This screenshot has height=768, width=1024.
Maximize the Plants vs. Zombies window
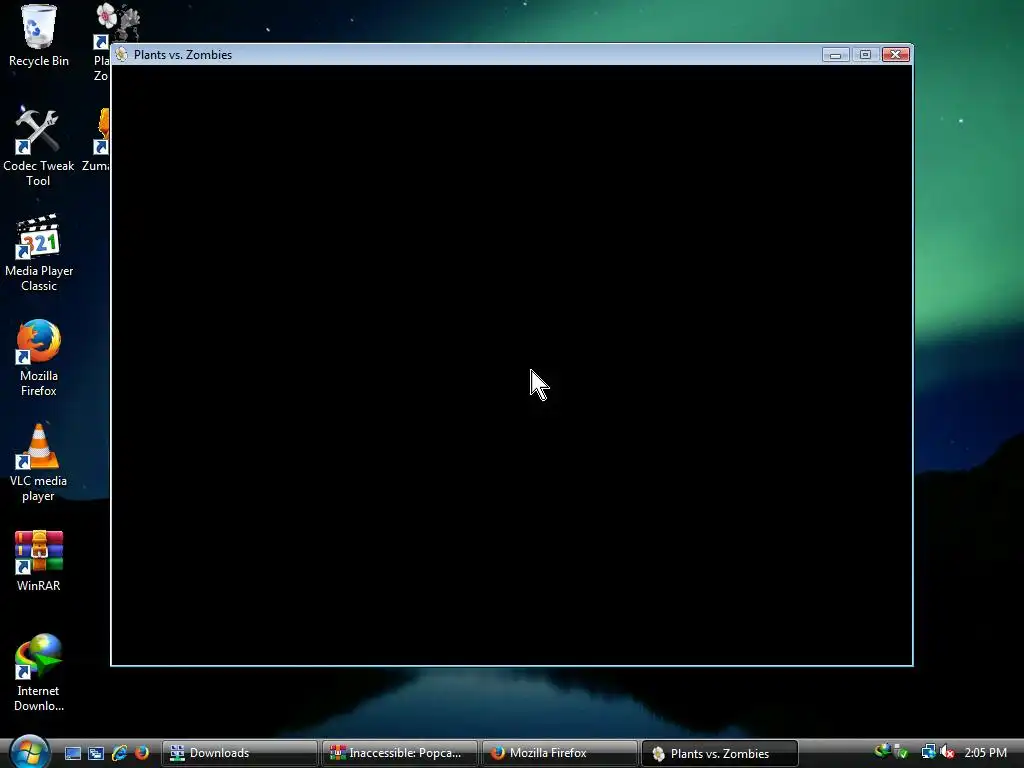click(865, 55)
